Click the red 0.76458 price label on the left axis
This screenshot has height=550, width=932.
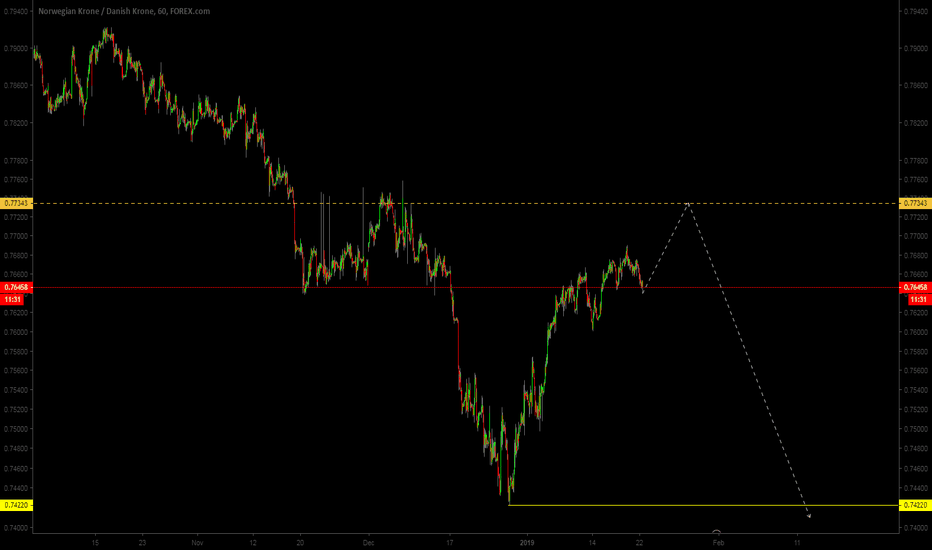(x=16, y=287)
